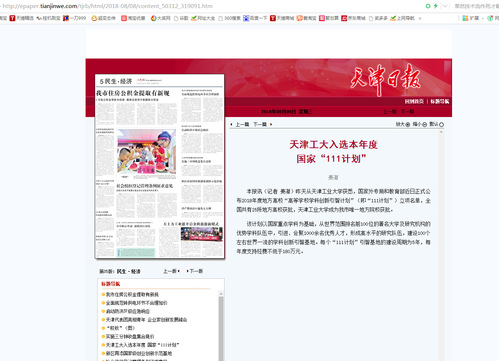
Task: Open 标题导航 in the red header
Action: [x=440, y=101]
